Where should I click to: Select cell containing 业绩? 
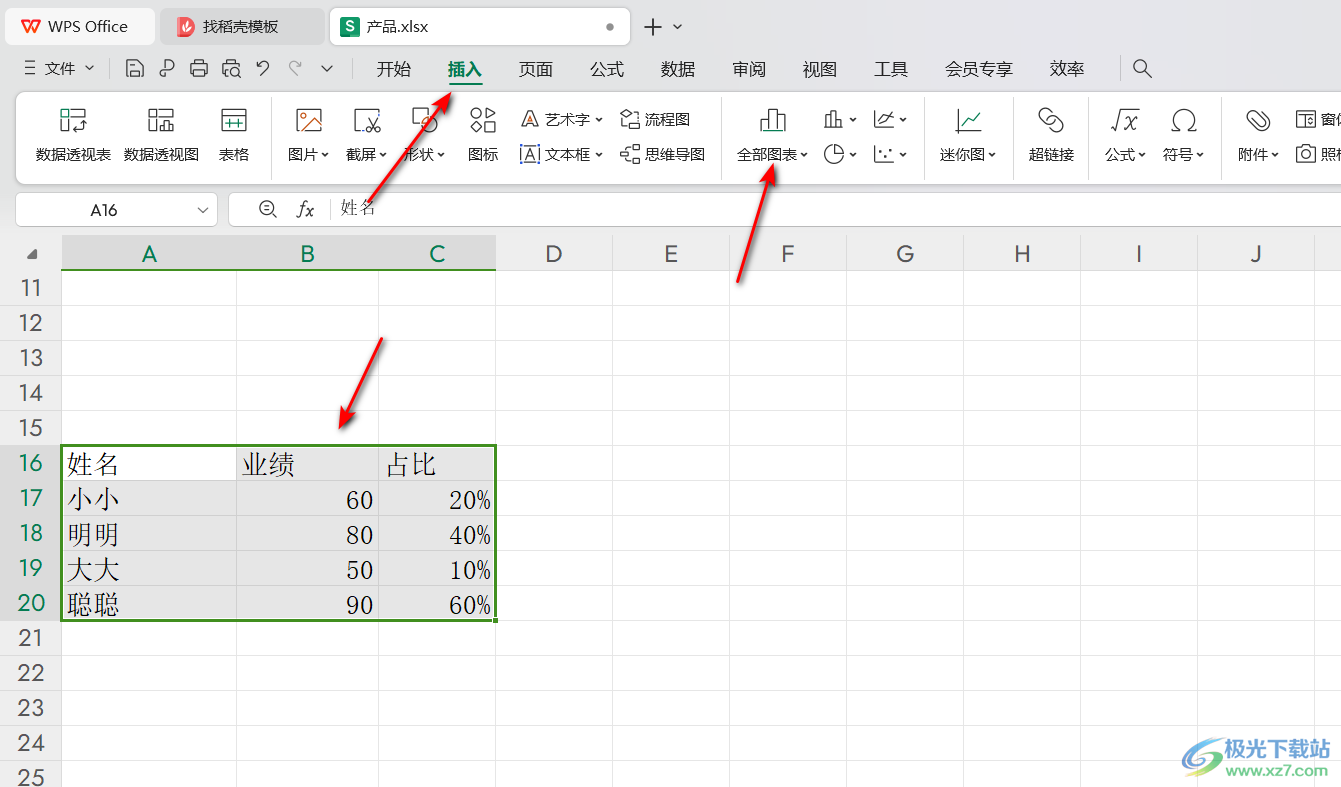pyautogui.click(x=307, y=463)
